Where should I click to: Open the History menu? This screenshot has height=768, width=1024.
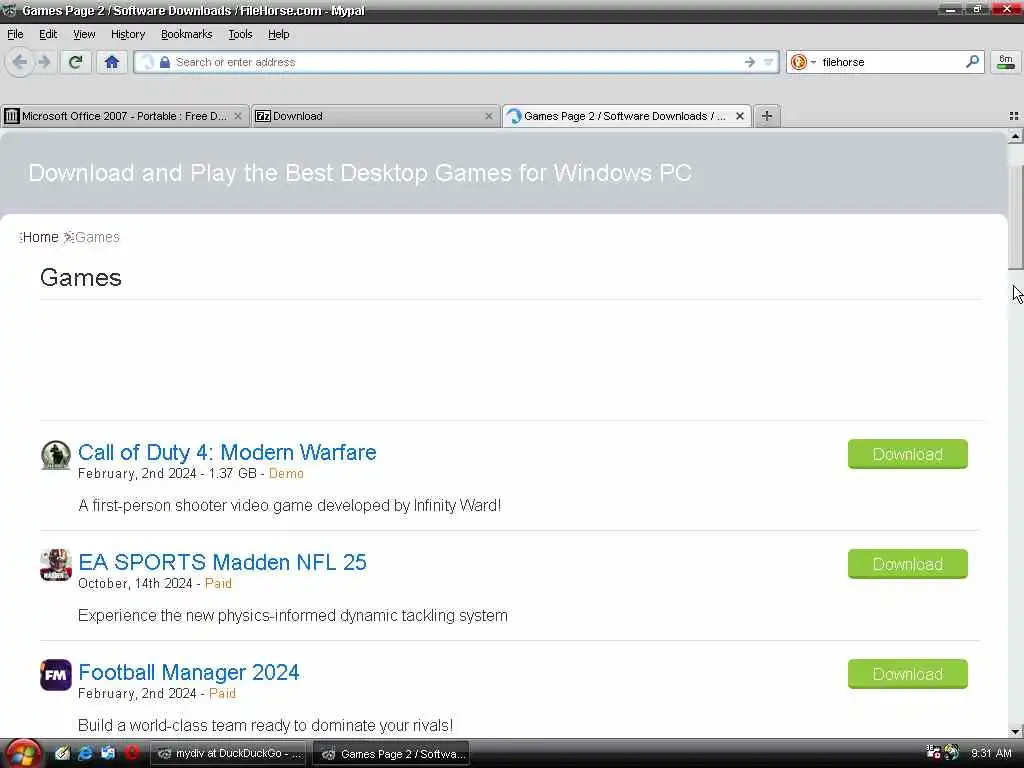pos(127,34)
